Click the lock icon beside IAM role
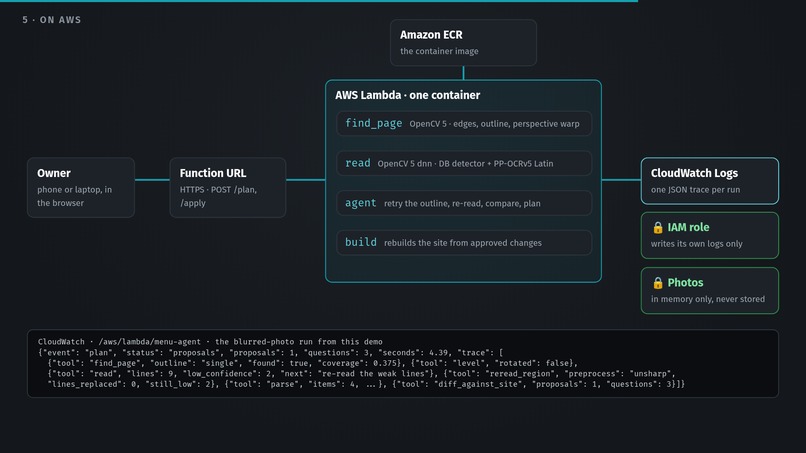806x453 pixels. tap(657, 227)
